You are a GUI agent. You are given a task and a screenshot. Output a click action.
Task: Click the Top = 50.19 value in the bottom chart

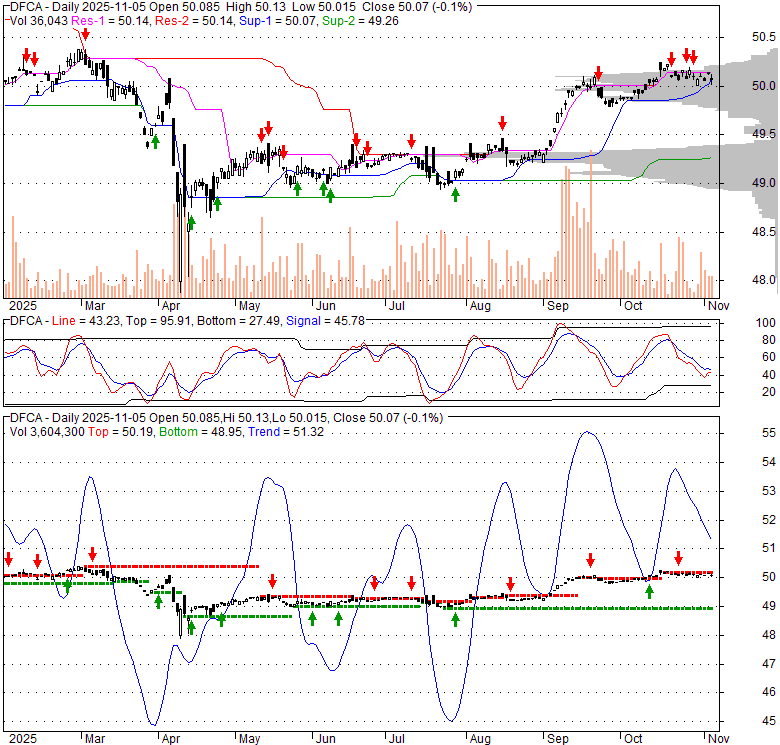(x=121, y=432)
